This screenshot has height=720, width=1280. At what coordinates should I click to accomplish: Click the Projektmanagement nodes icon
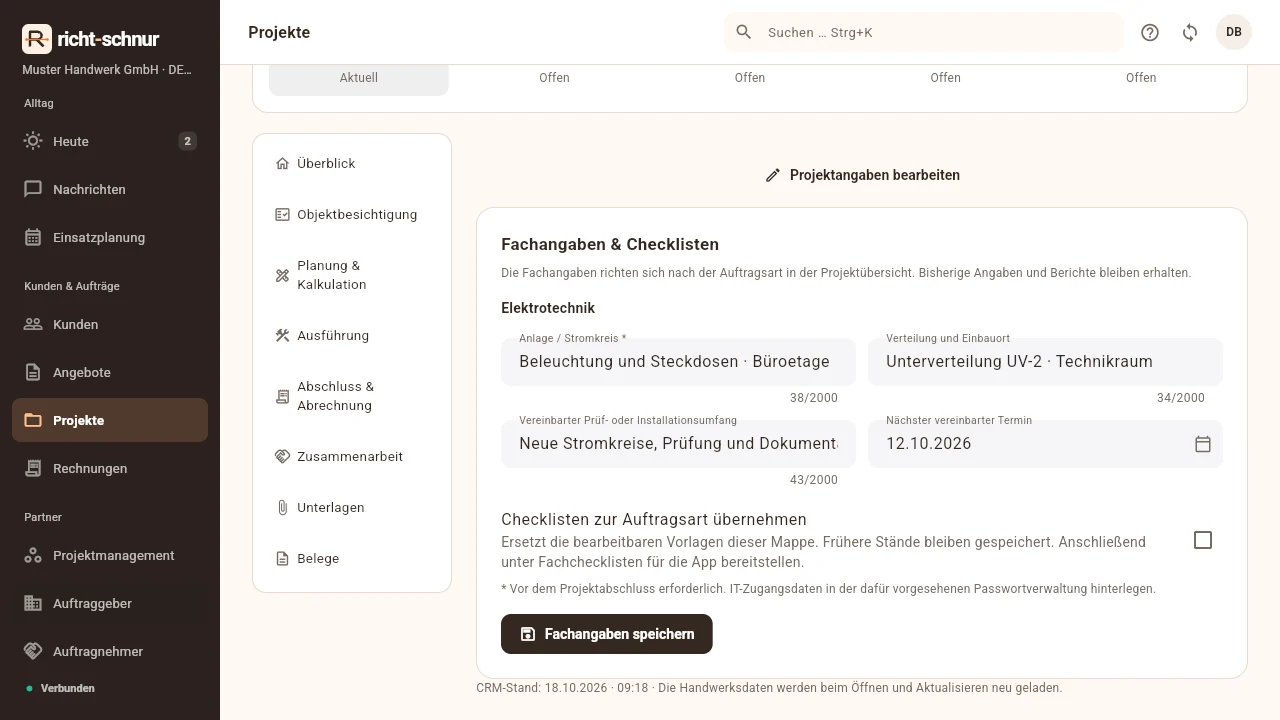pos(33,555)
